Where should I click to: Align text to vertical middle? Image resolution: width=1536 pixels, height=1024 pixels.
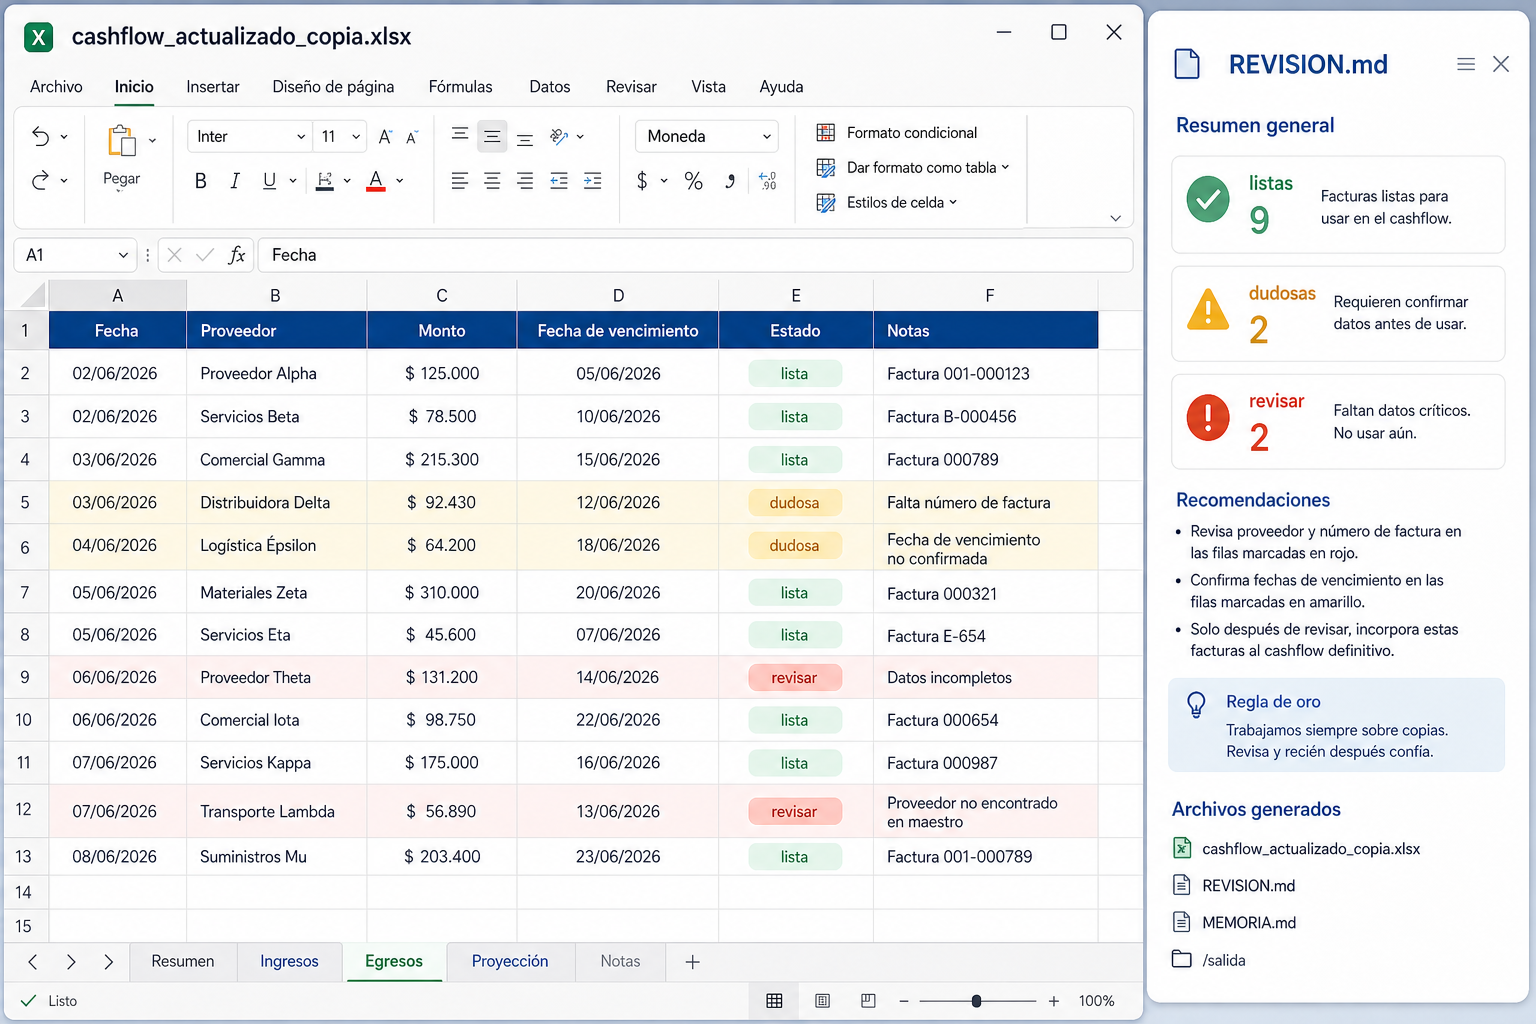492,136
